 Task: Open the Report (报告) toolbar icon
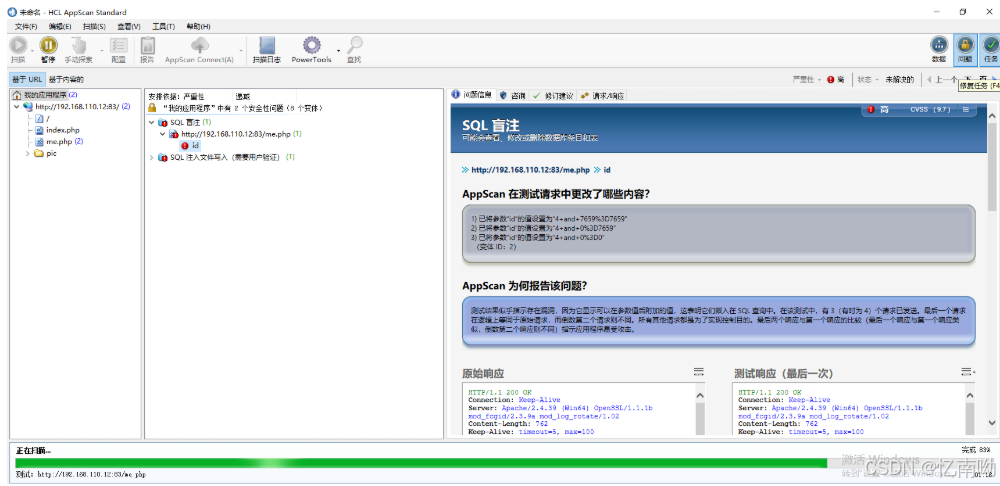[147, 45]
